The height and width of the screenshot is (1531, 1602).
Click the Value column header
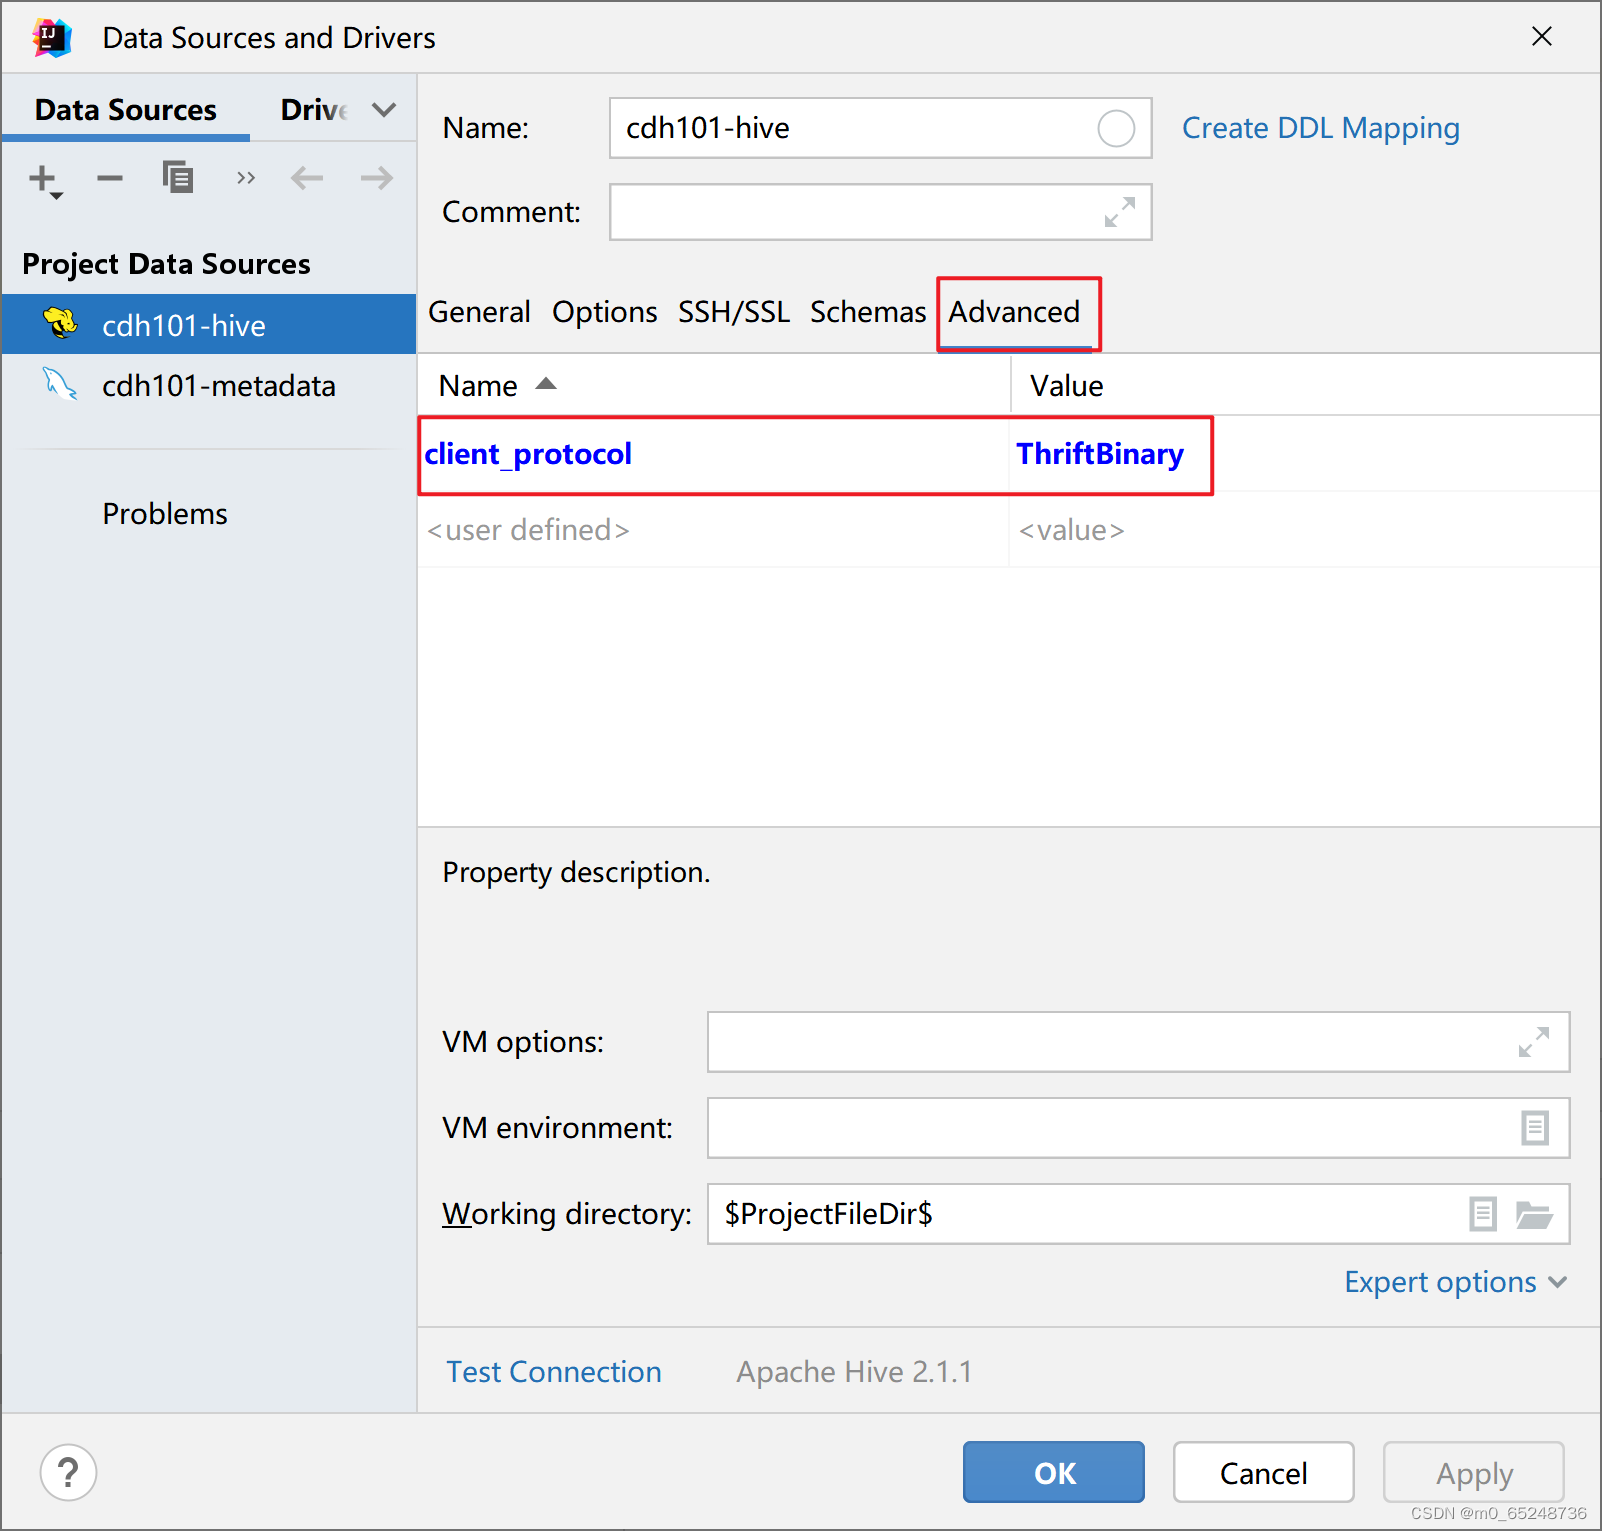coord(1305,386)
